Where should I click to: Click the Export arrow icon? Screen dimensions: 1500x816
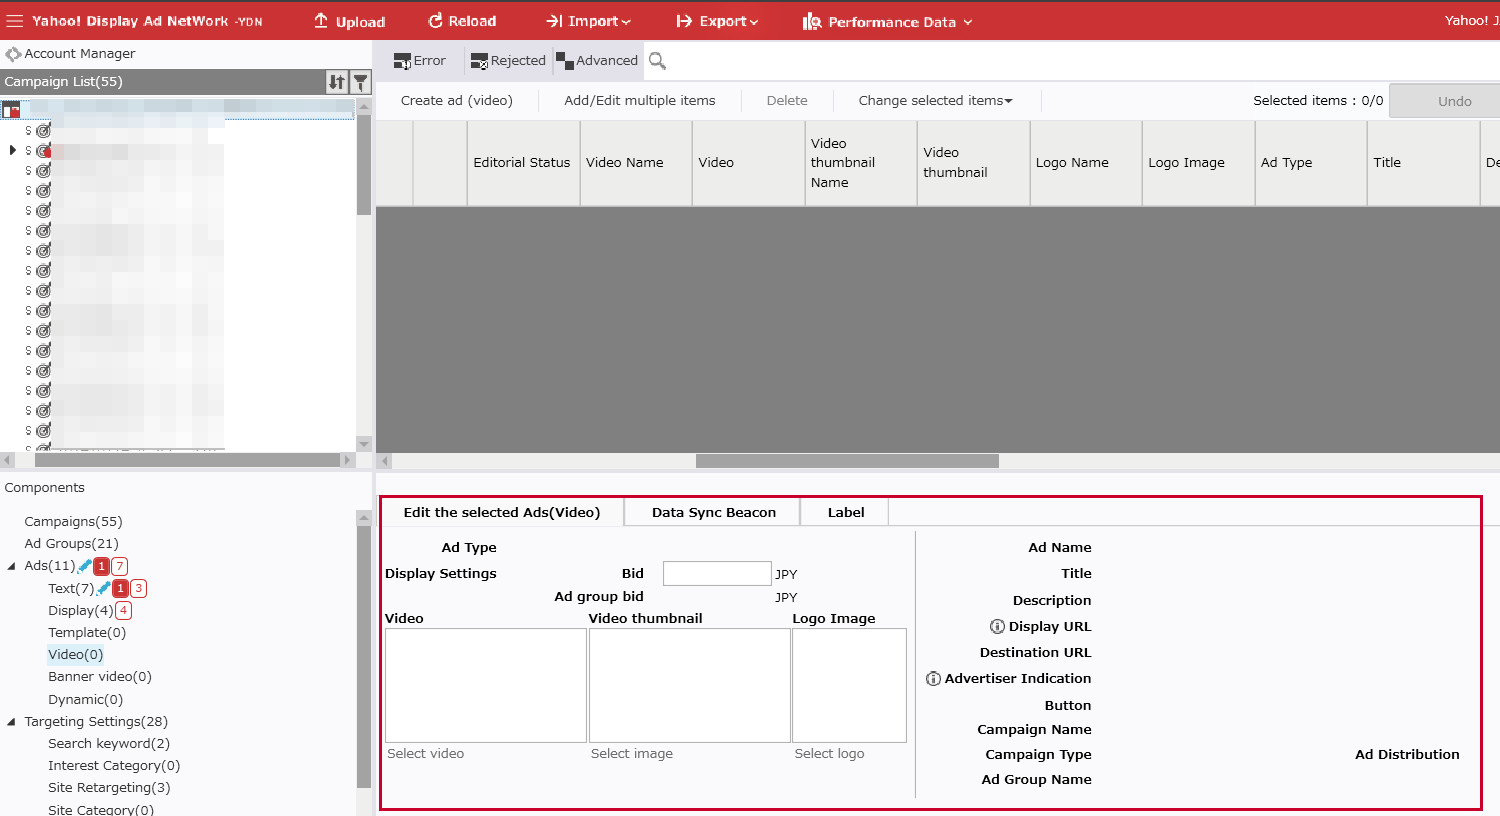pyautogui.click(x=684, y=21)
